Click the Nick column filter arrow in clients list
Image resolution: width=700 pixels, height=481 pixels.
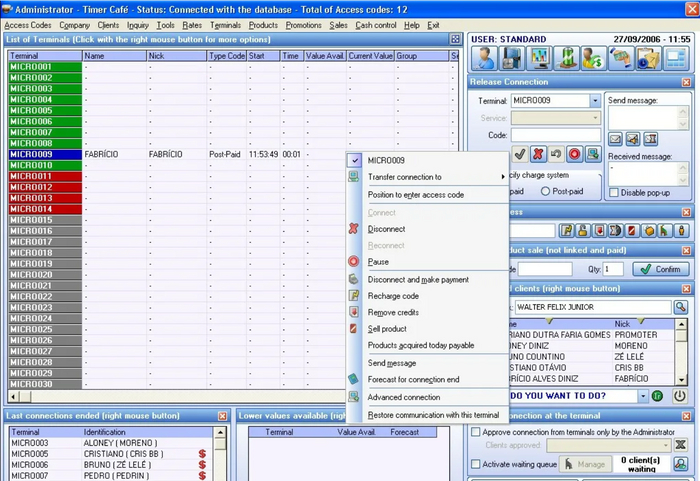pos(641,321)
